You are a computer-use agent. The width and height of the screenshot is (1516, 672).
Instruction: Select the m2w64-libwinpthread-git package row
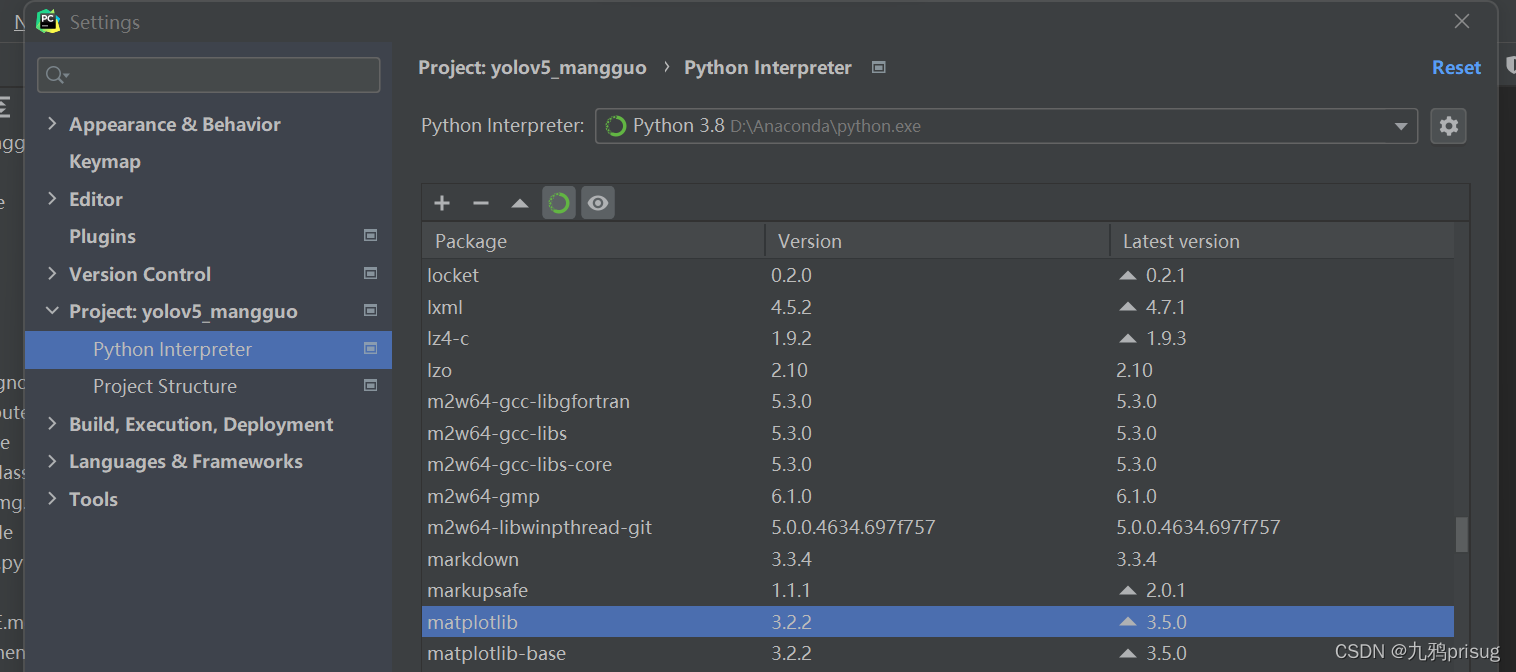coord(938,527)
